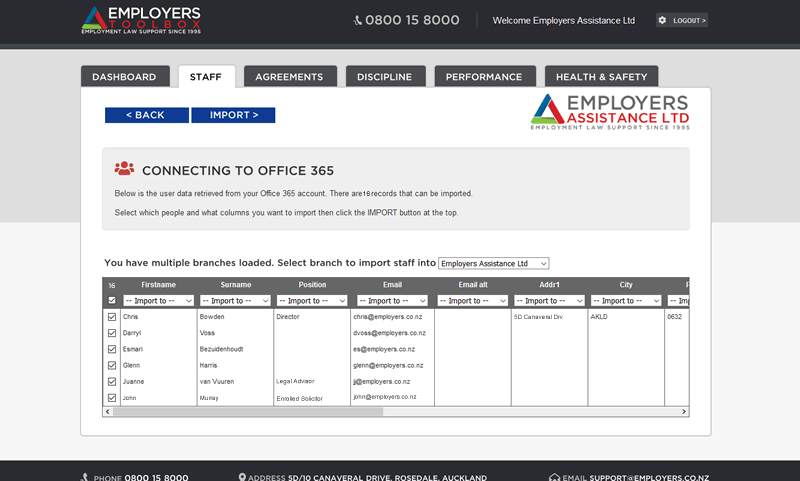Open the branch selection dropdown
Viewport: 800px width, 481px height.
(494, 263)
